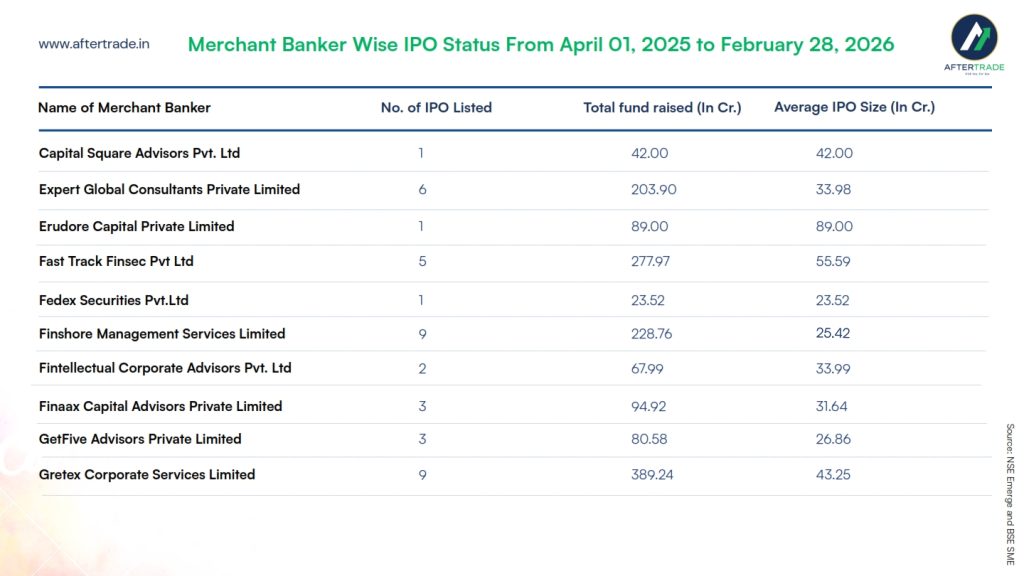Viewport: 1024px width, 576px height.
Task: Select the 55.59 average IPO size value
Action: coord(833,261)
